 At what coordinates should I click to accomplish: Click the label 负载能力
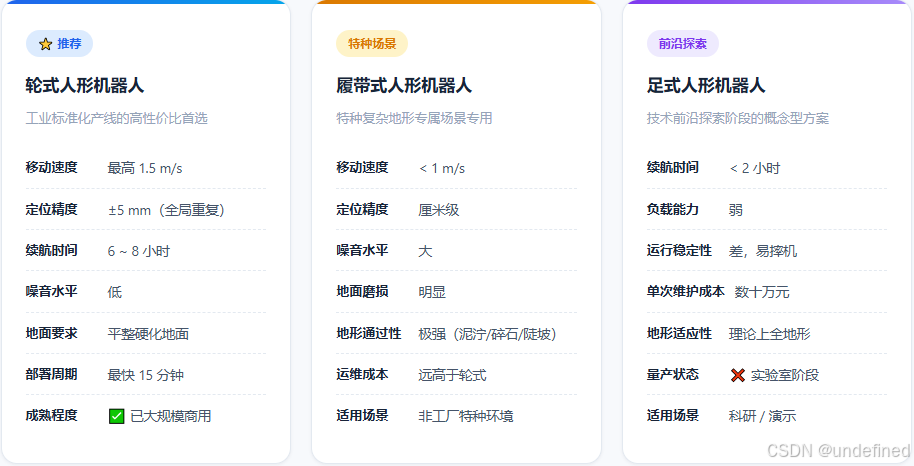tap(673, 209)
